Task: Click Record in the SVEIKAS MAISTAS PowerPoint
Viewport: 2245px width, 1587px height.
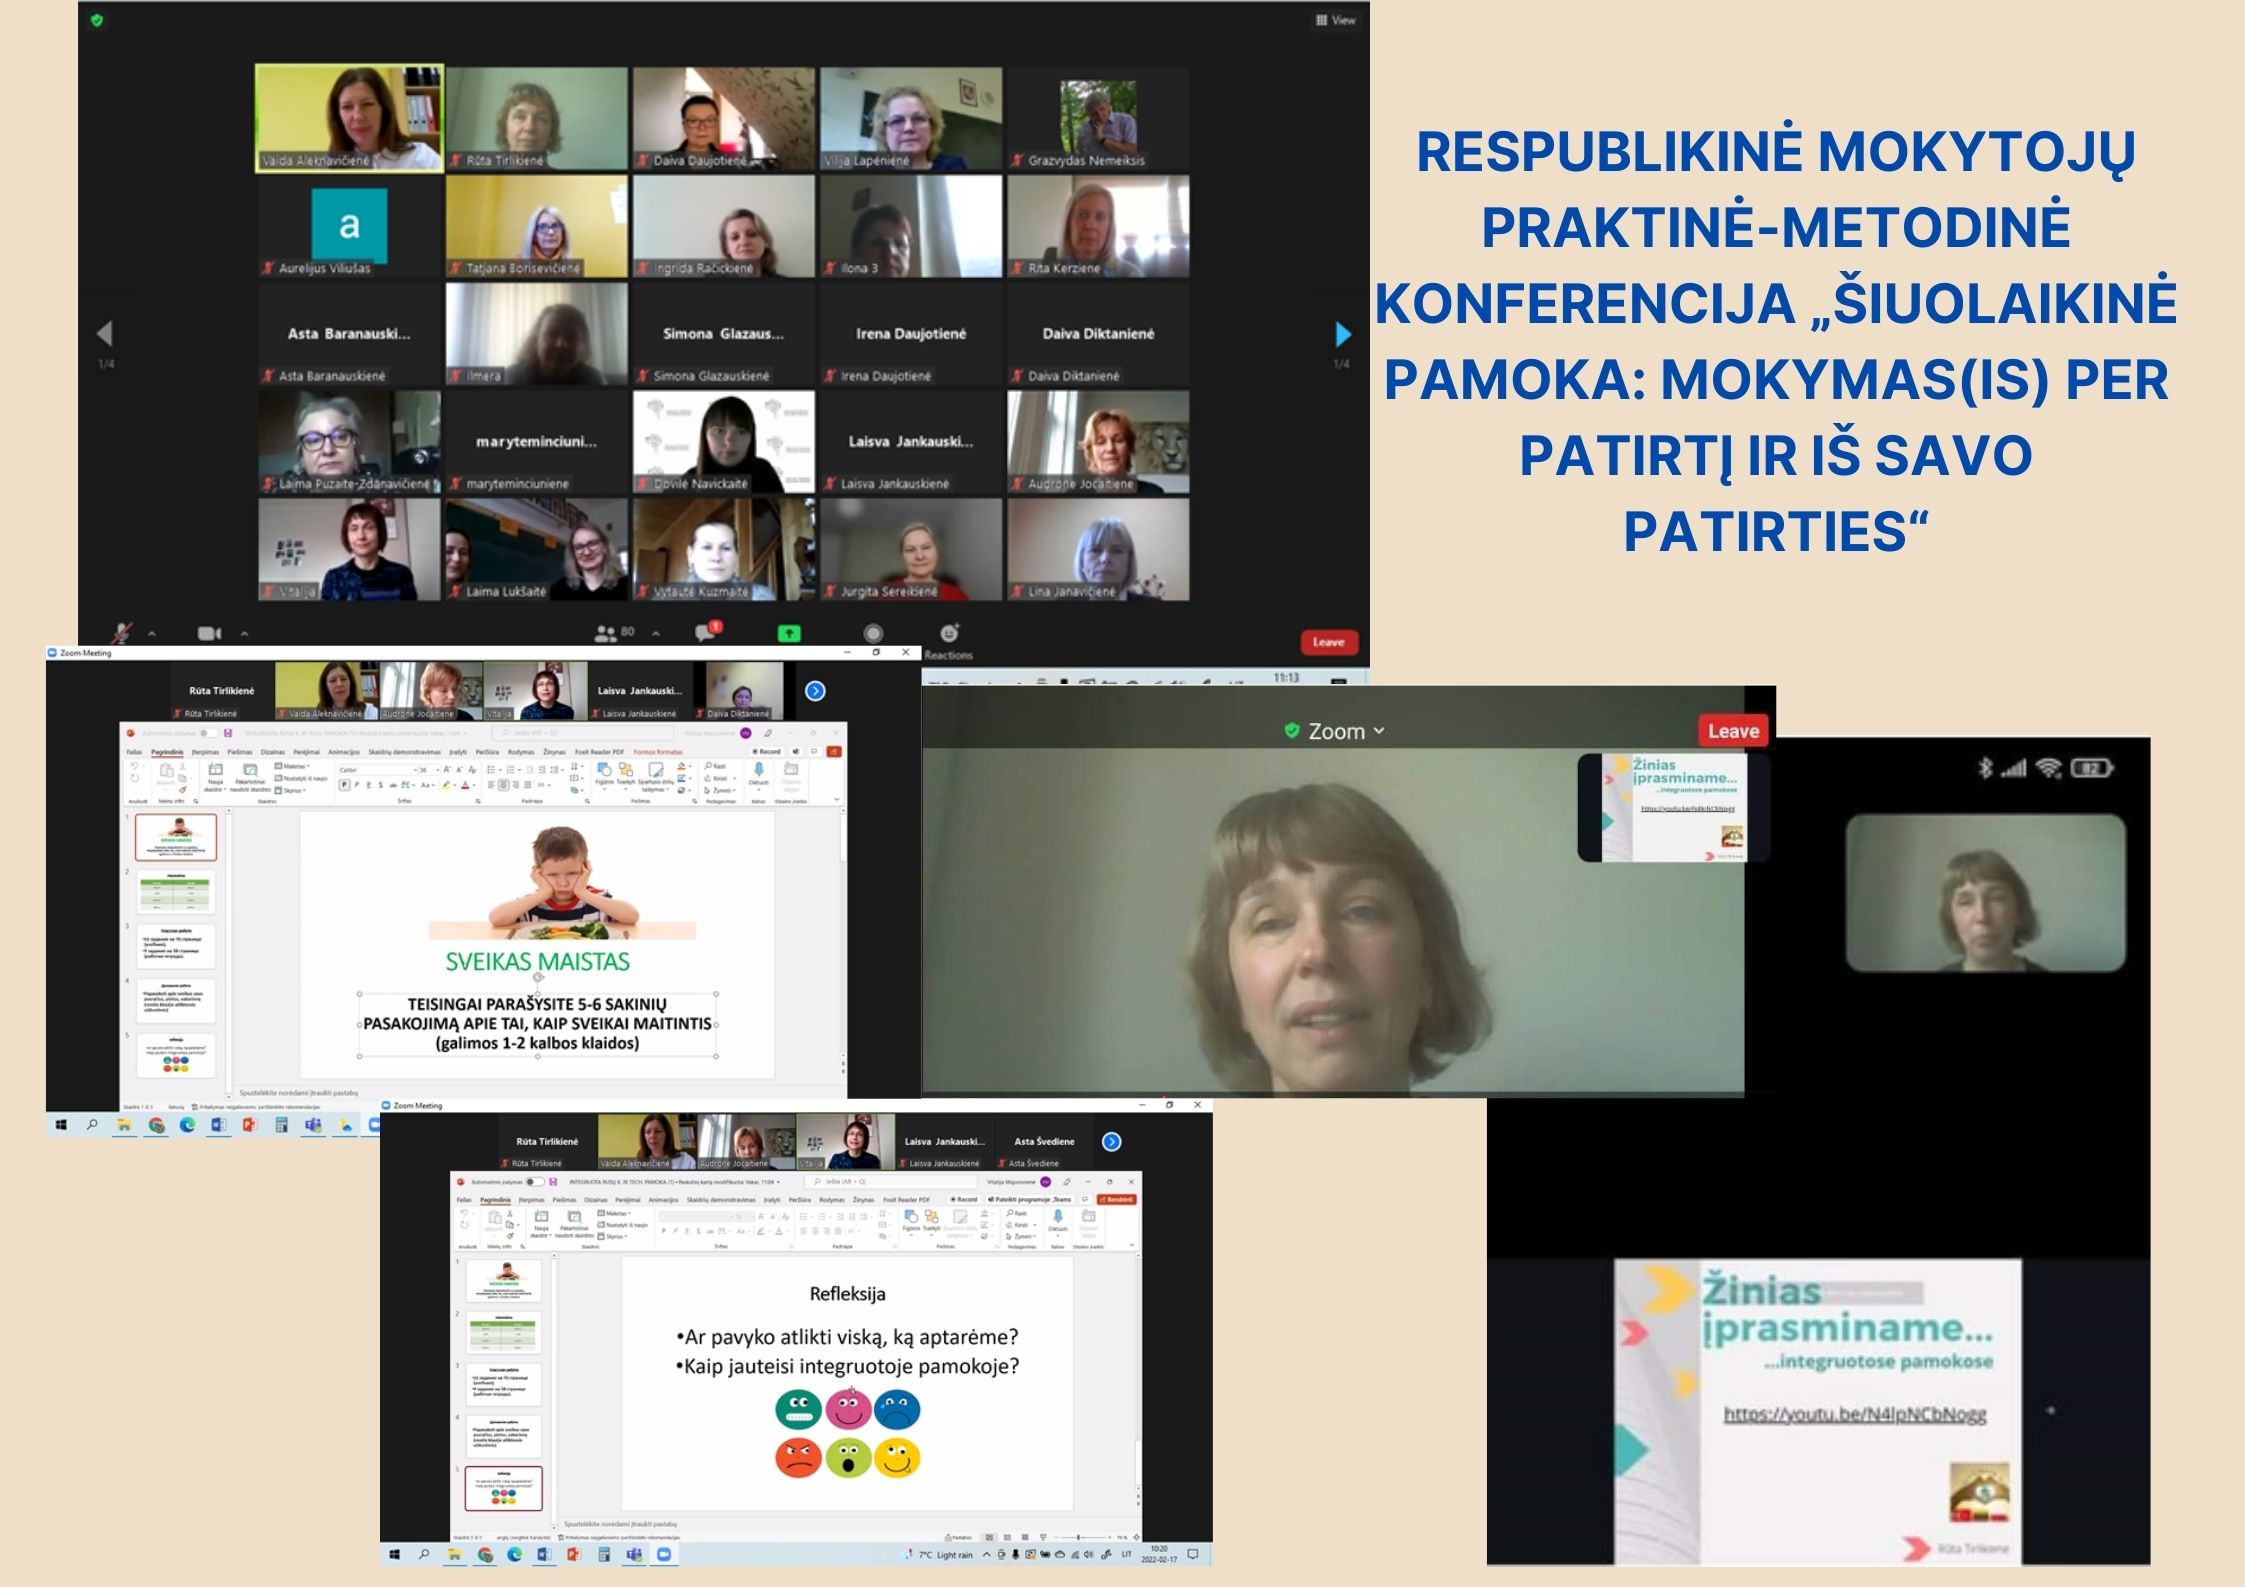Action: click(x=766, y=751)
